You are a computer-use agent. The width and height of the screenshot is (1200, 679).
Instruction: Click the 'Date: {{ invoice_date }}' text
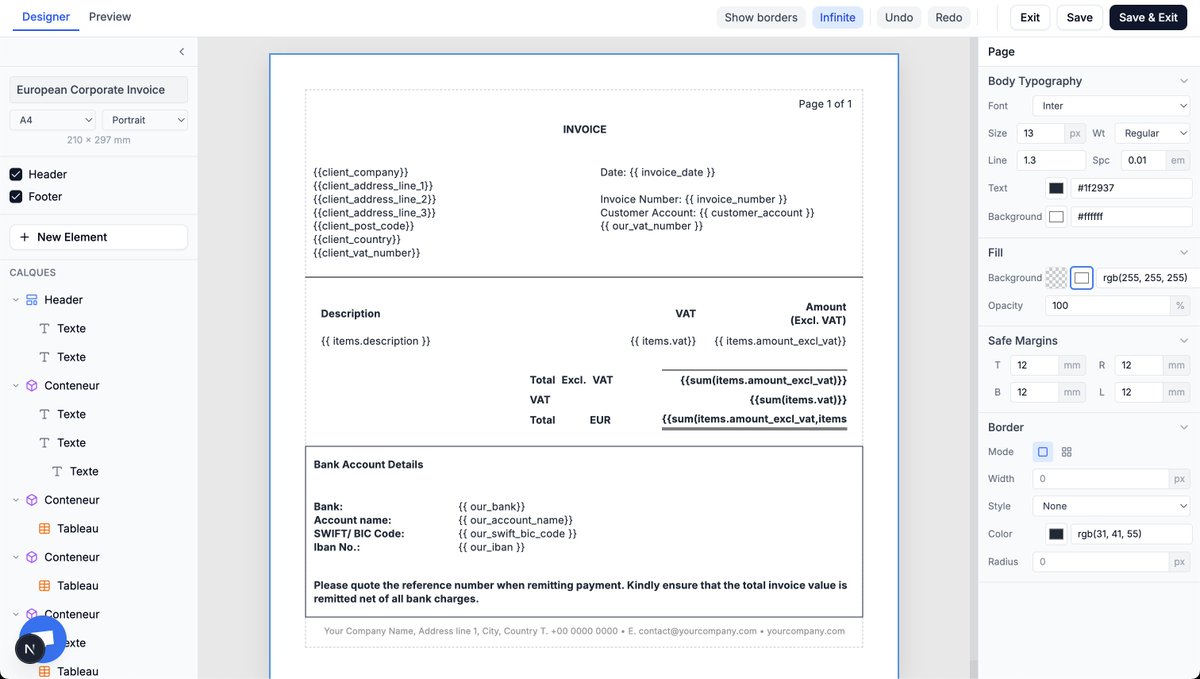click(657, 173)
